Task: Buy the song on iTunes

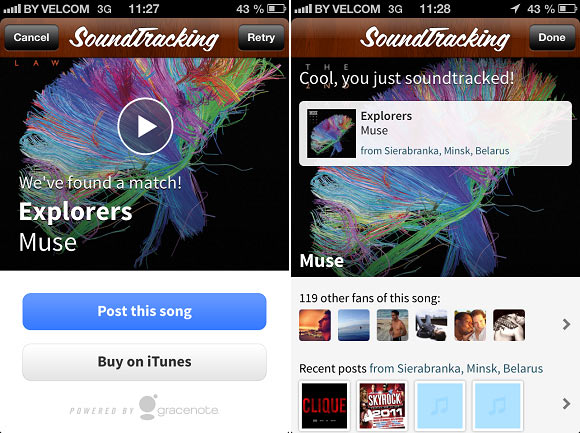Action: [144, 362]
